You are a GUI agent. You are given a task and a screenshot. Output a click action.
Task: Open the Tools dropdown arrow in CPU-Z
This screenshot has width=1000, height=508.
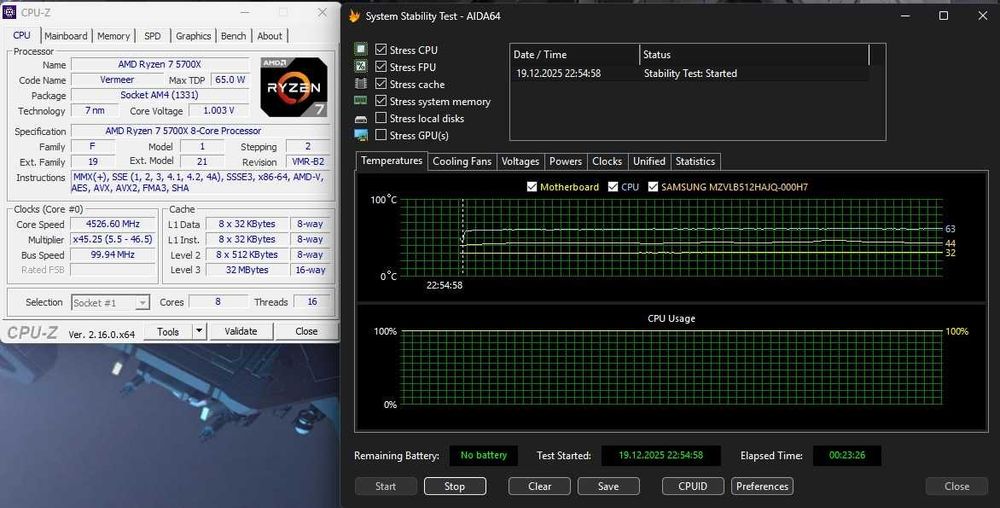(x=199, y=331)
